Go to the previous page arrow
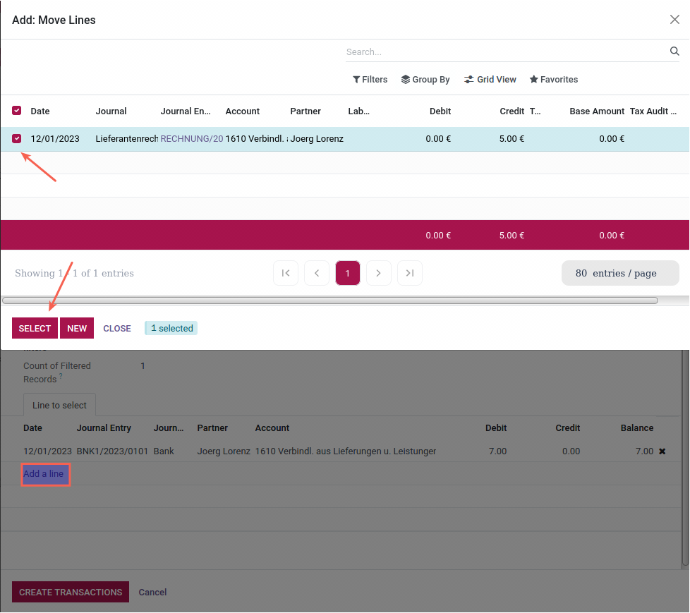This screenshot has height=613, width=690. click(317, 273)
